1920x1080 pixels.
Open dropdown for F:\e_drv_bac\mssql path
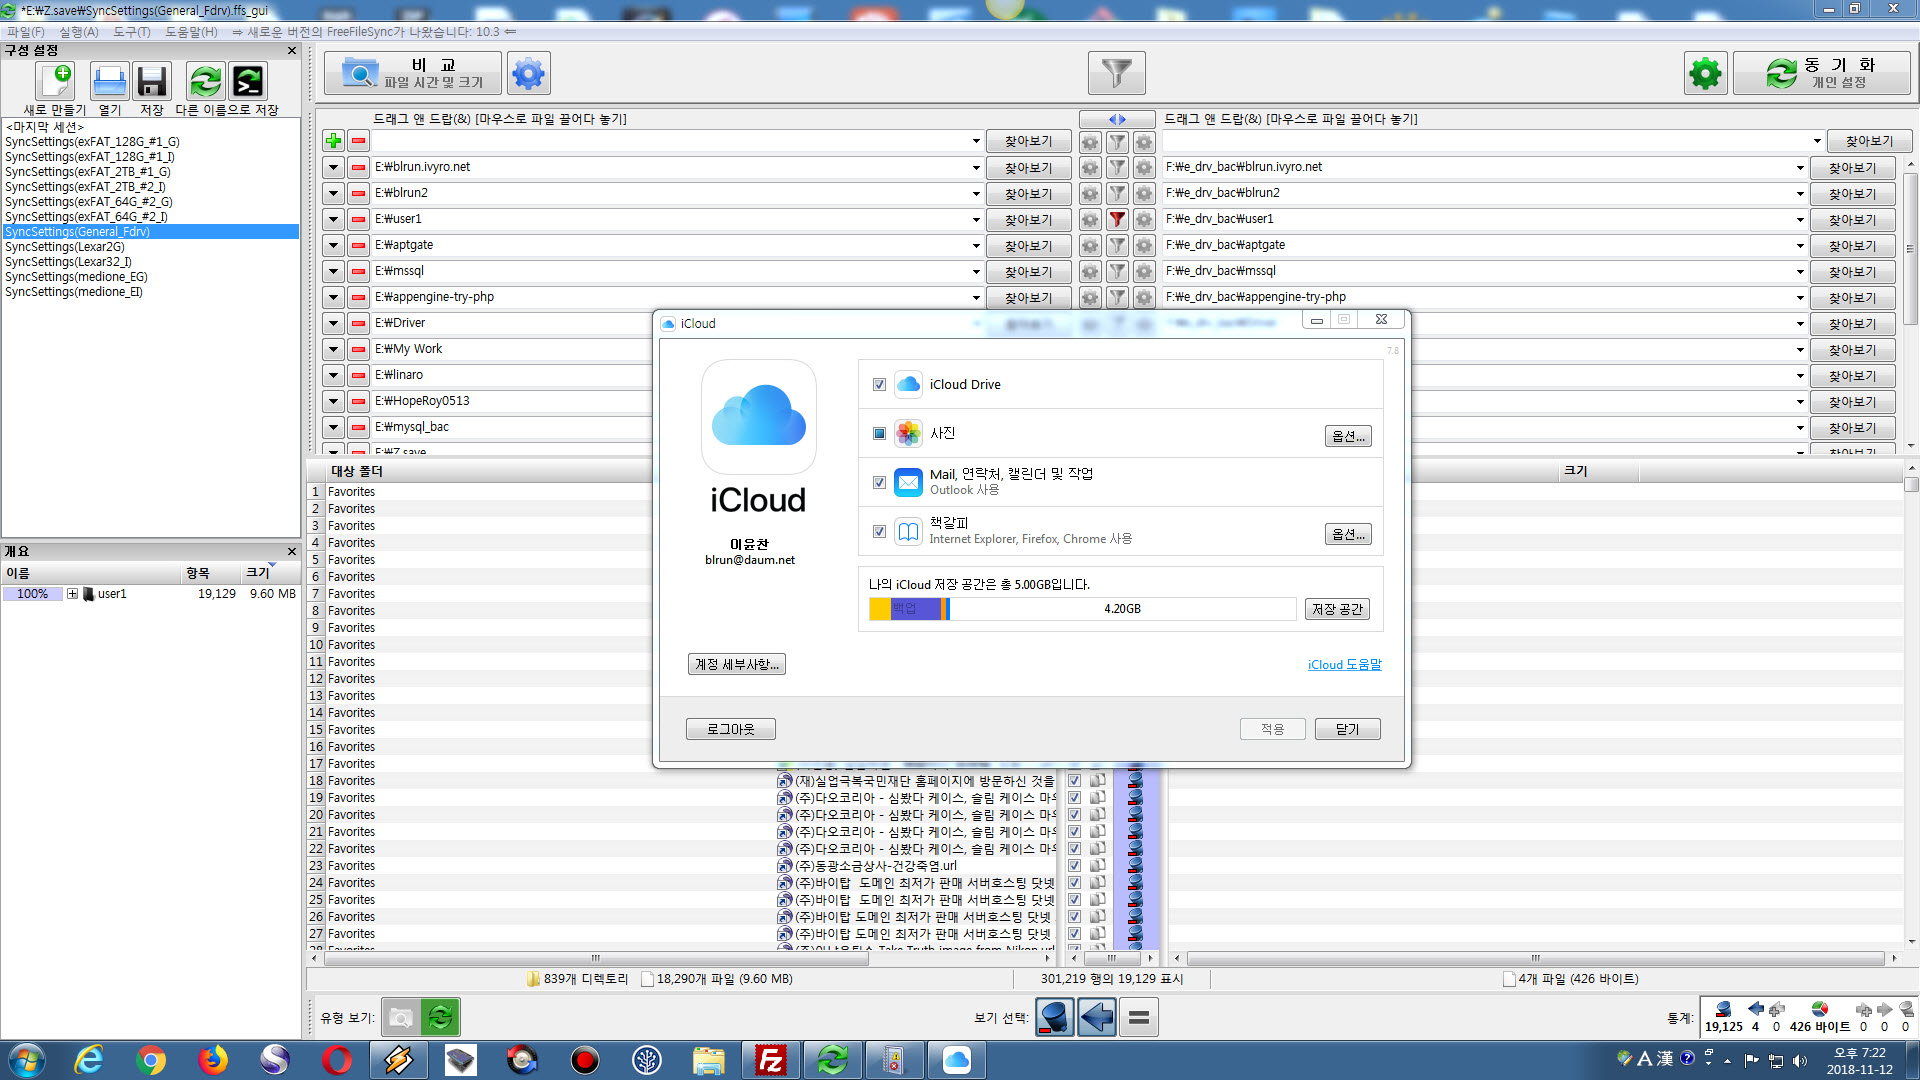pos(1800,271)
